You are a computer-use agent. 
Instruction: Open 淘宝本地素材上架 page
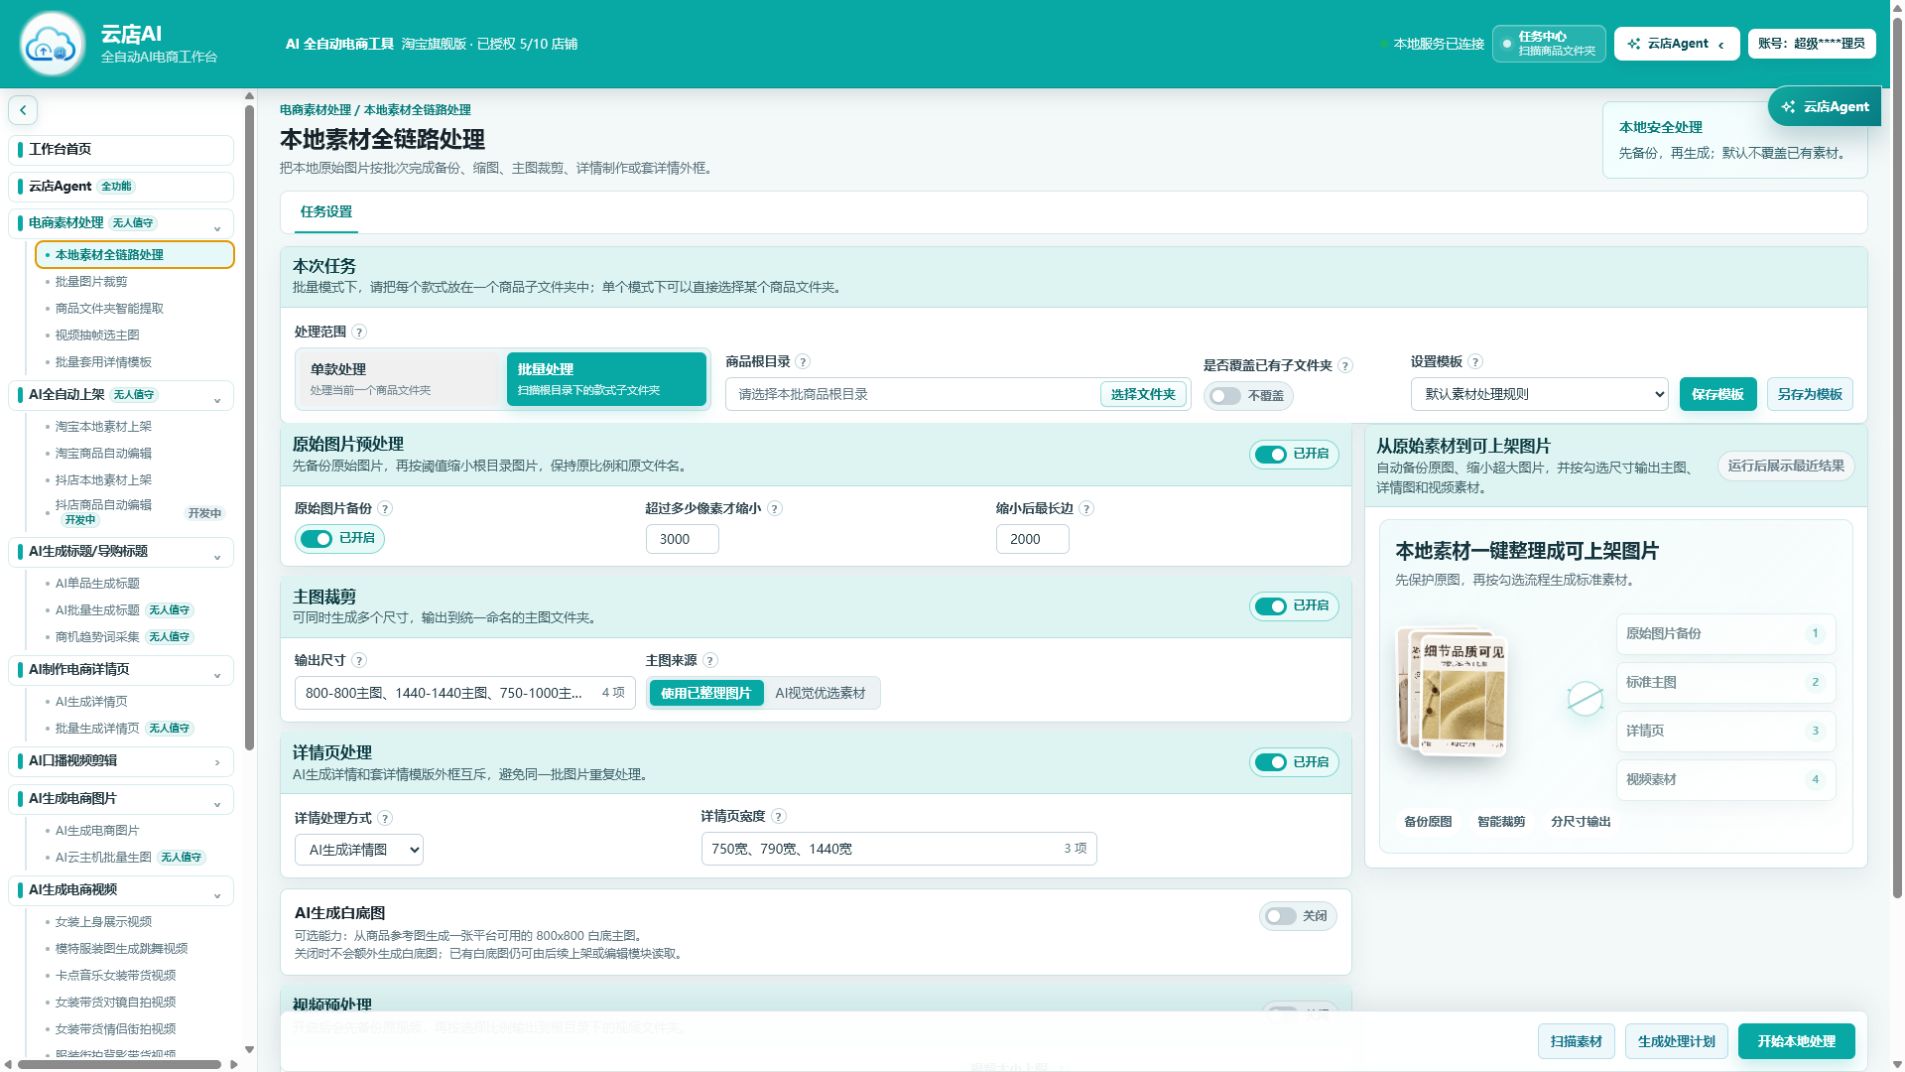pos(103,427)
